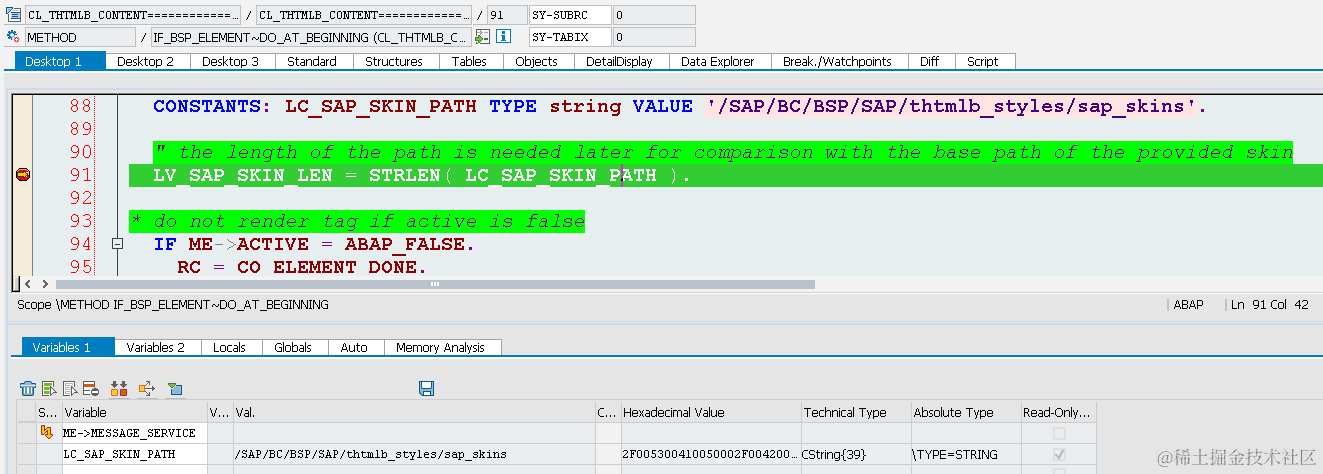The height and width of the screenshot is (474, 1323).
Task: Click the SY-TABIX field
Action: pyautogui.click(x=570, y=37)
